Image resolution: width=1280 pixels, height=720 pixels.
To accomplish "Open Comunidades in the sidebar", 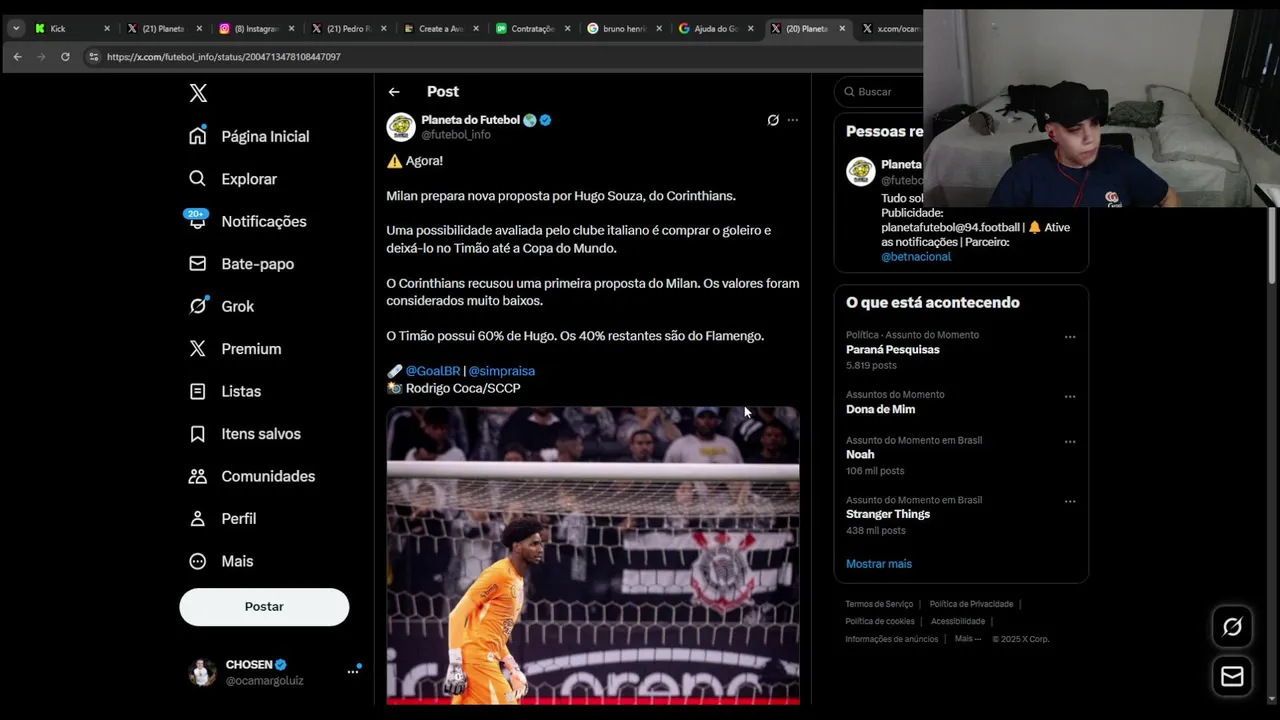I will [252, 476].
